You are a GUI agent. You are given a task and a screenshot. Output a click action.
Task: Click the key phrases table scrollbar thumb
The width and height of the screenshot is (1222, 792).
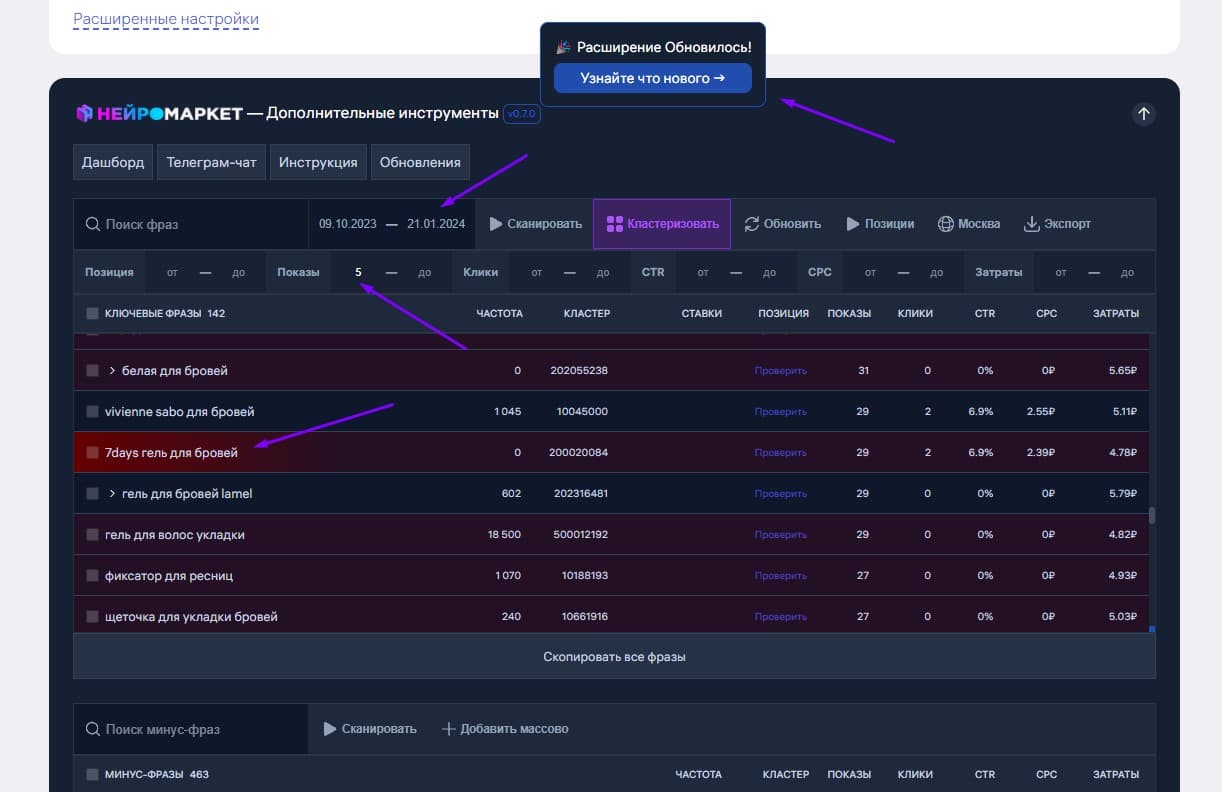pos(1152,516)
